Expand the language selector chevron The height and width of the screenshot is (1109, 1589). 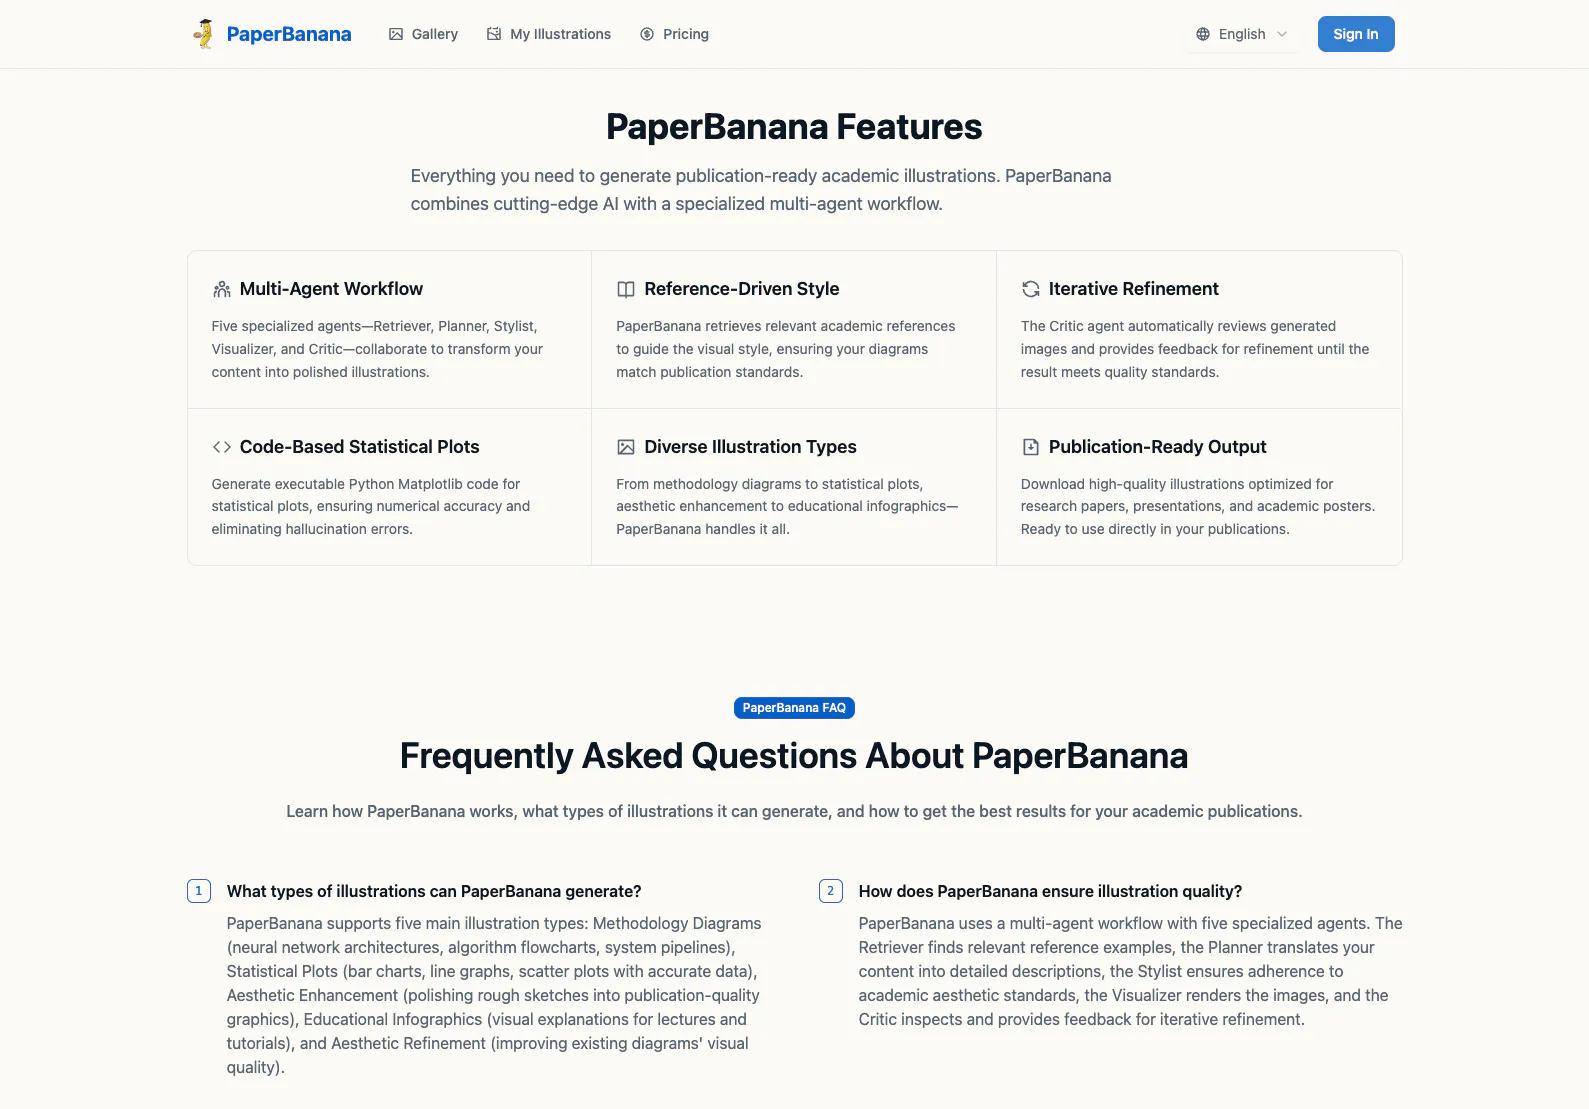(1282, 34)
